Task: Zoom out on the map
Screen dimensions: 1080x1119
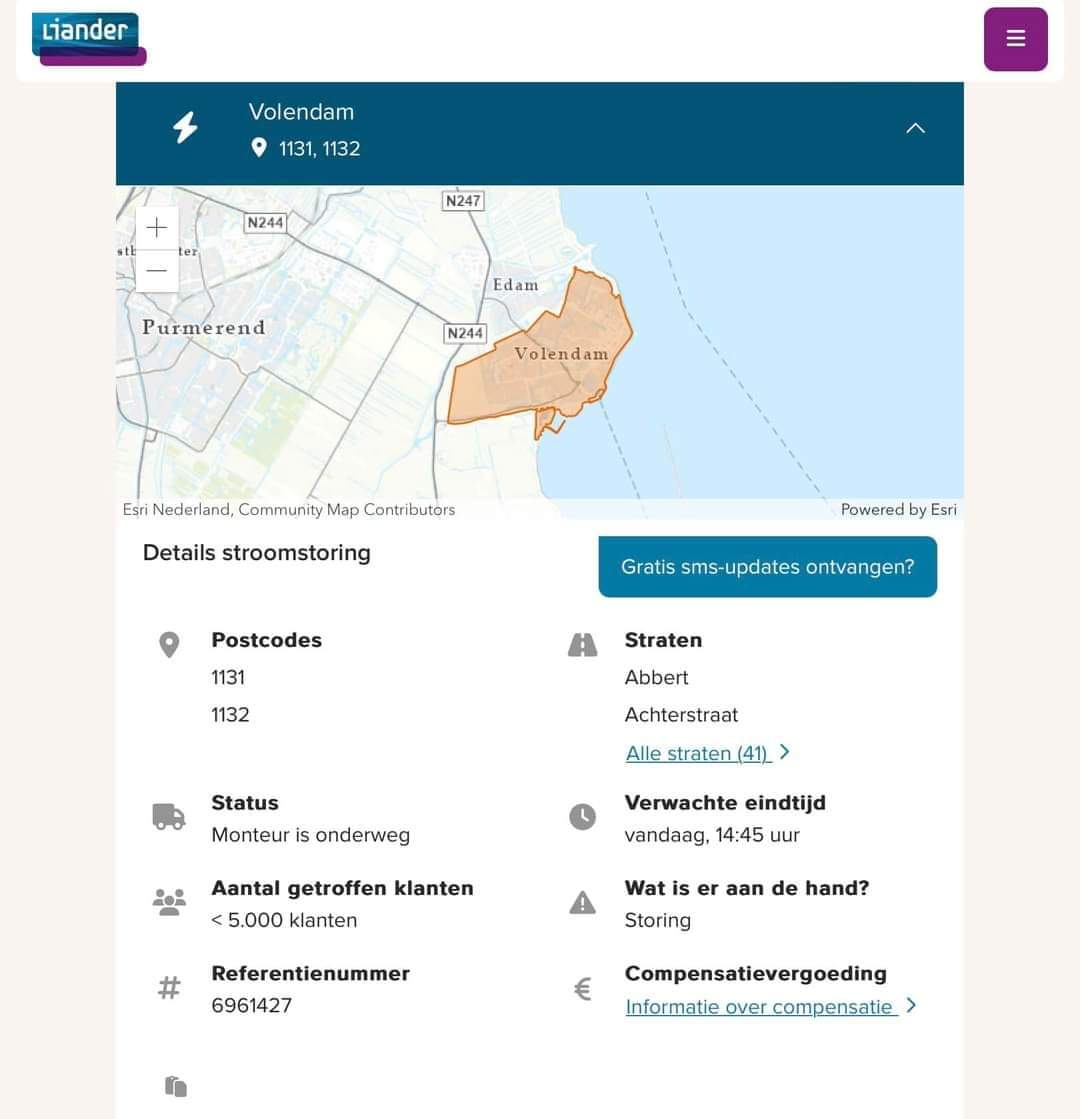Action: click(156, 270)
